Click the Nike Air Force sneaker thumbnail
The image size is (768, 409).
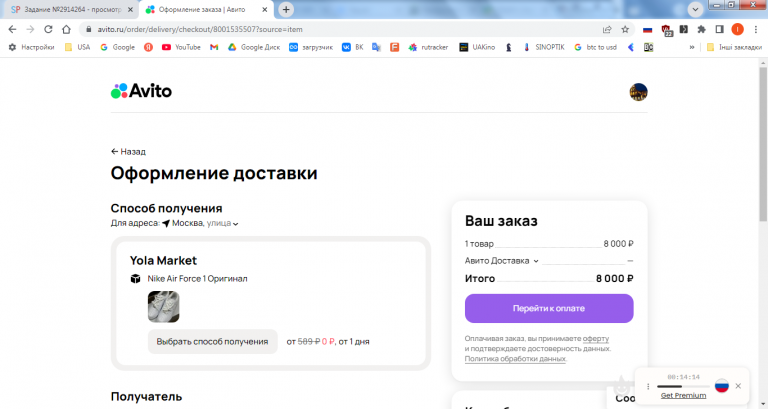point(164,307)
